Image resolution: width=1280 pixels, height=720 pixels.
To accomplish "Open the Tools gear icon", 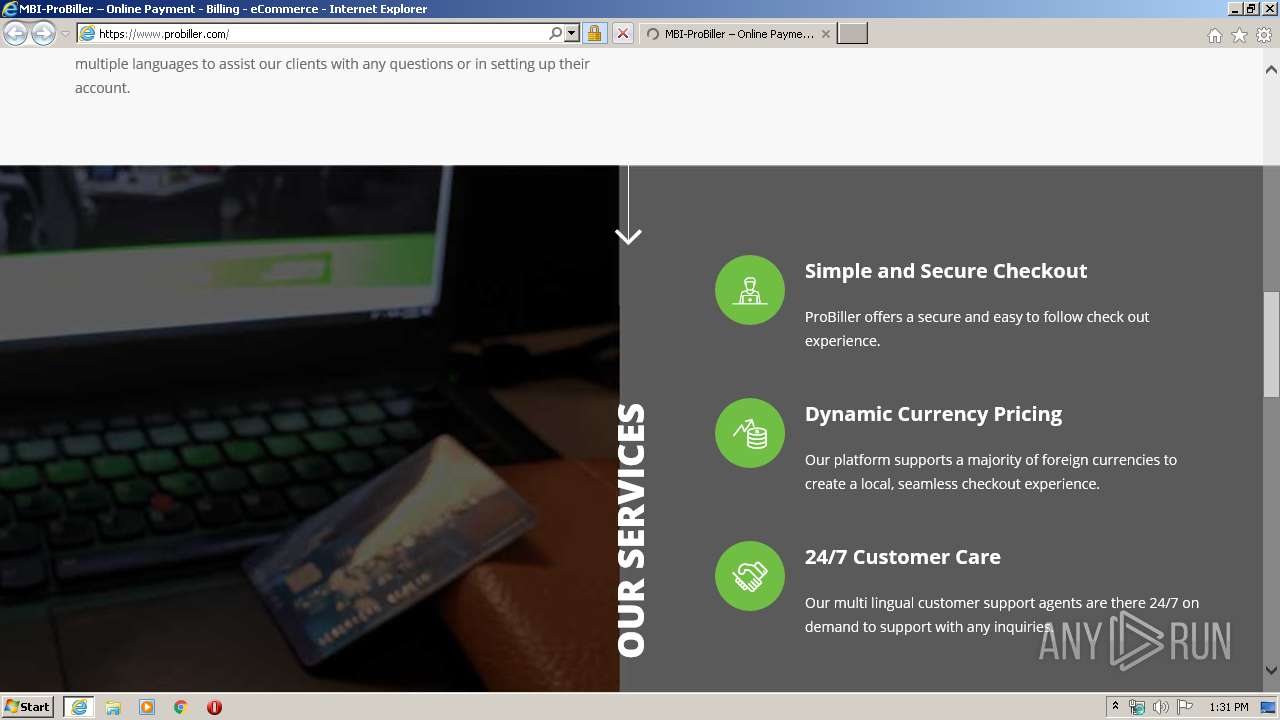I will 1264,35.
